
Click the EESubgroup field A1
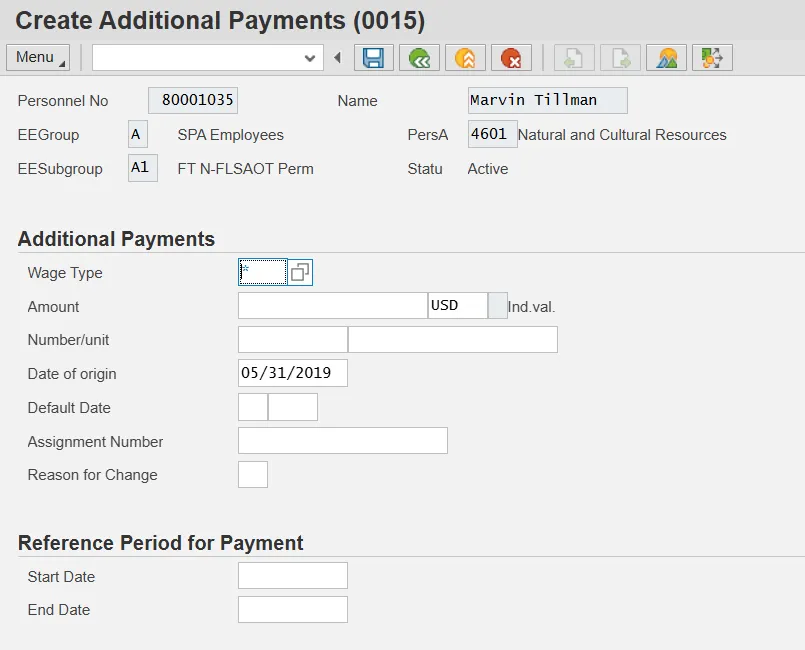click(143, 168)
